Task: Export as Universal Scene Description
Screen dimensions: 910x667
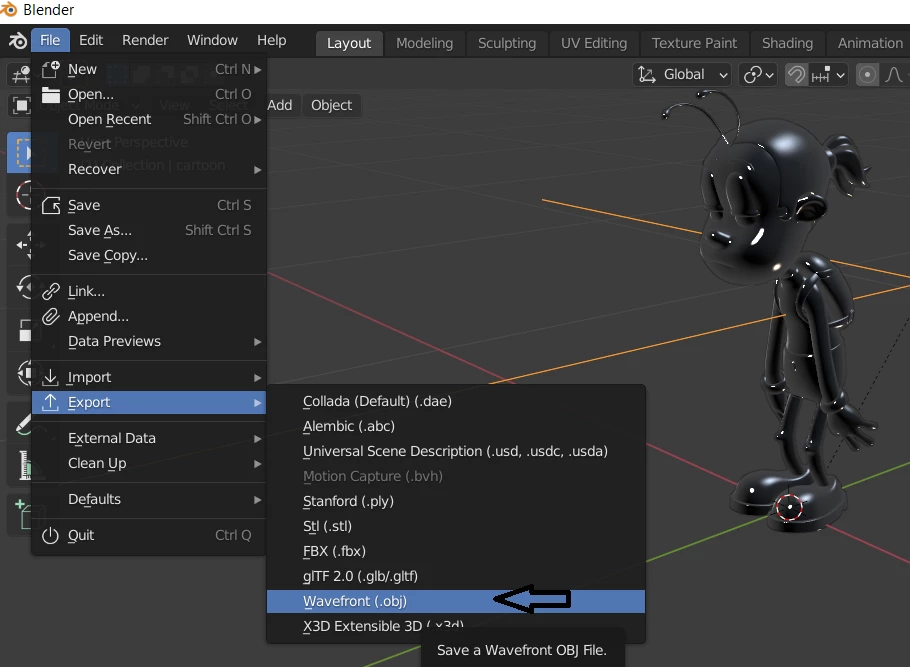Action: [456, 451]
